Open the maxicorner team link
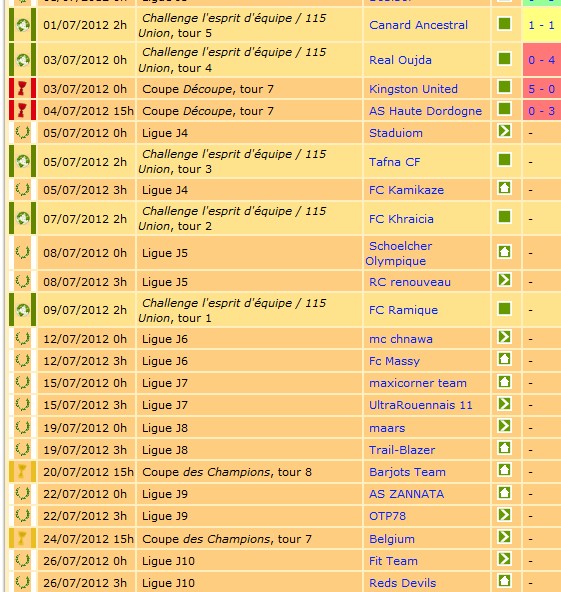This screenshot has width=561, height=592. [x=418, y=383]
